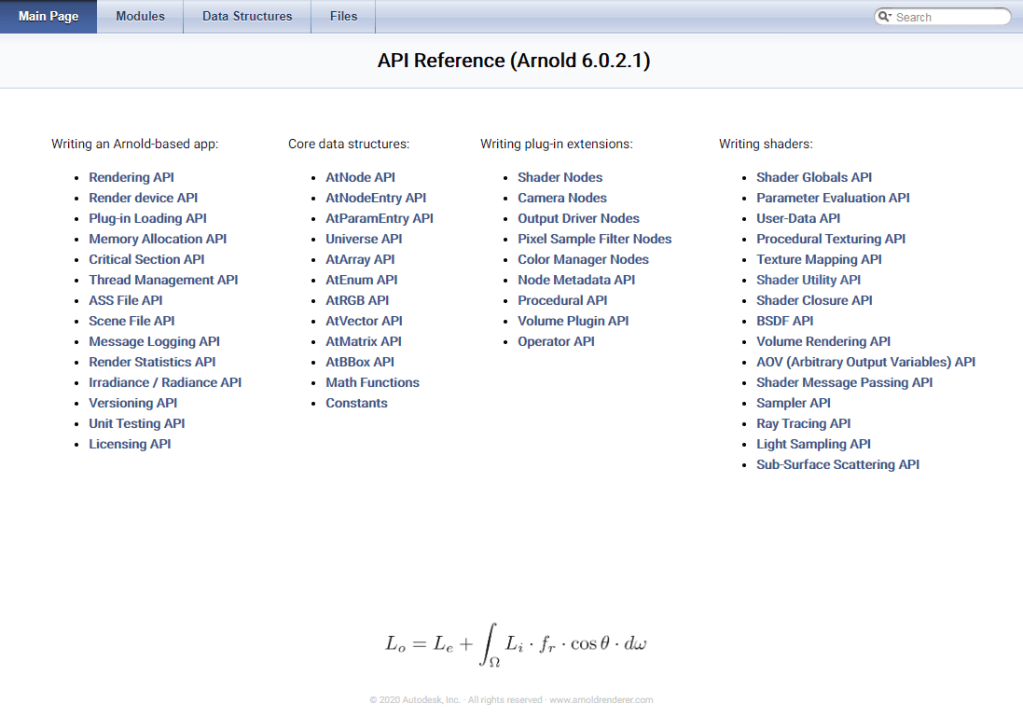The width and height of the screenshot is (1023, 717).
Task: Switch to the Data Structures tab
Action: coord(246,16)
